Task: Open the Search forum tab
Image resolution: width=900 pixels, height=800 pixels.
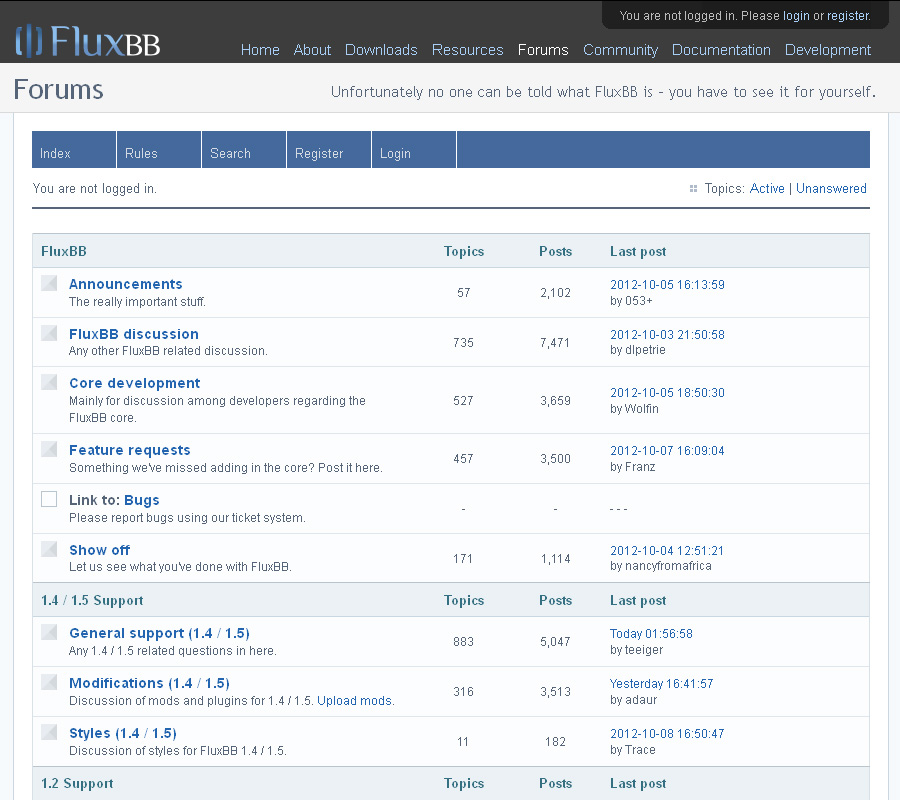Action: (x=244, y=150)
